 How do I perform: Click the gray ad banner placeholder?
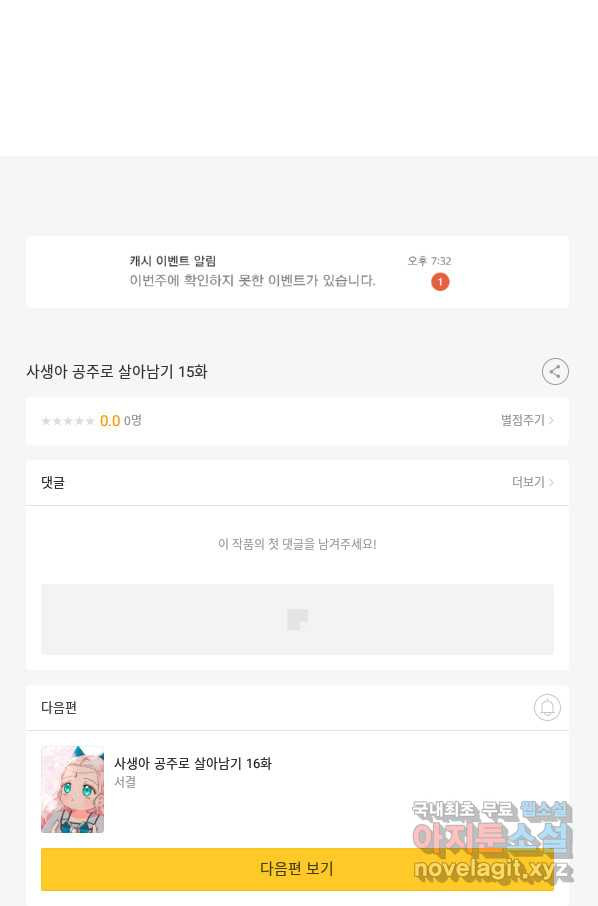(x=298, y=619)
